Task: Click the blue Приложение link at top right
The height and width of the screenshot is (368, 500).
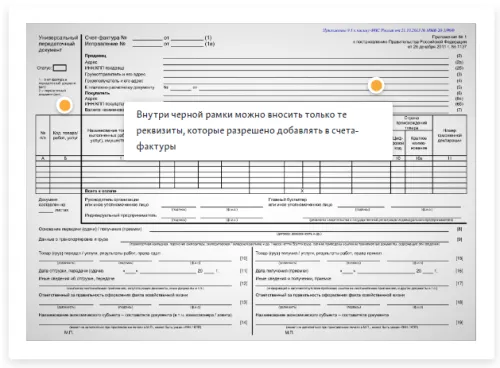Action: 388,30
